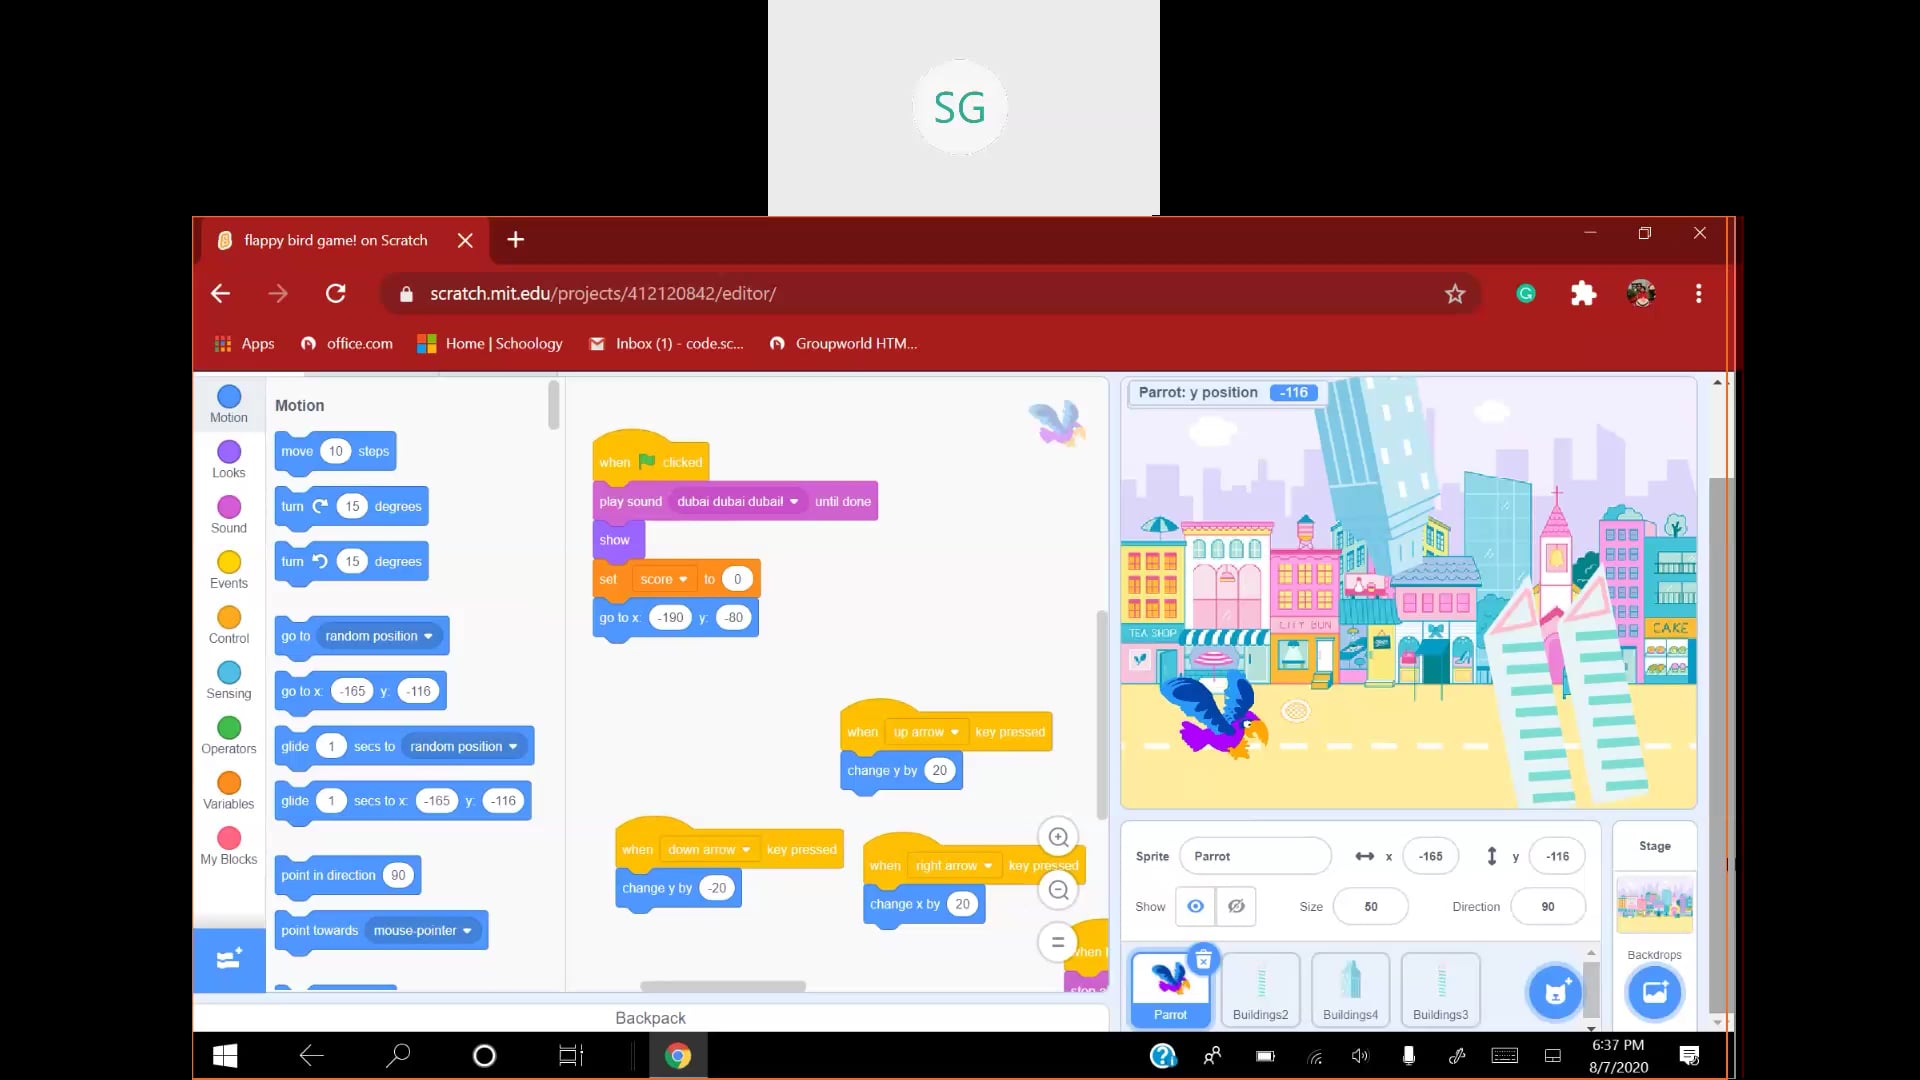Viewport: 1920px width, 1080px height.
Task: Open the mouse-pointer dropdown in point towards
Action: (x=422, y=930)
